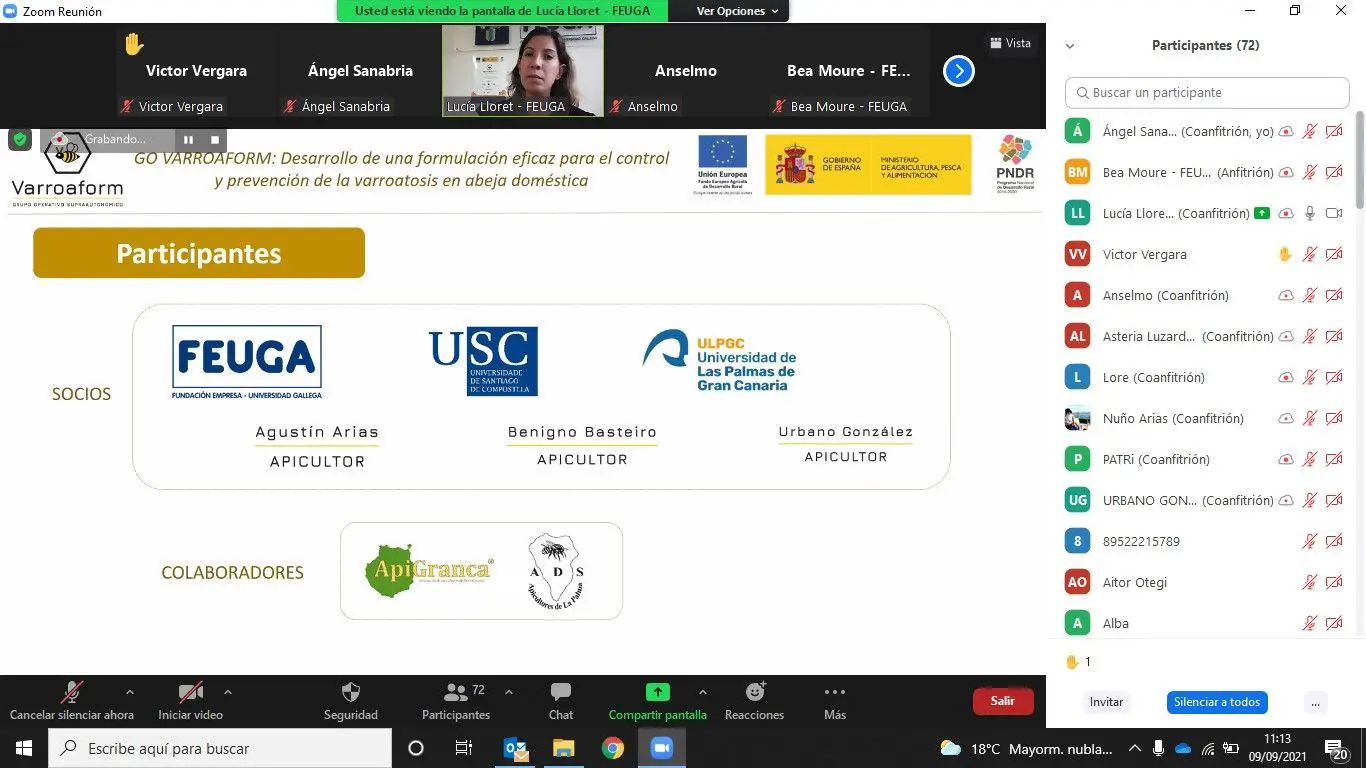Pause the recording

[188, 140]
